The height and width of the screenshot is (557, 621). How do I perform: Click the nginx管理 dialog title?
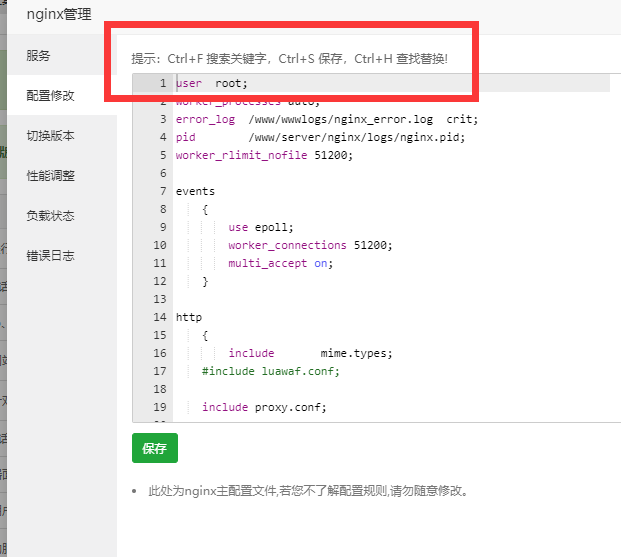coord(59,15)
